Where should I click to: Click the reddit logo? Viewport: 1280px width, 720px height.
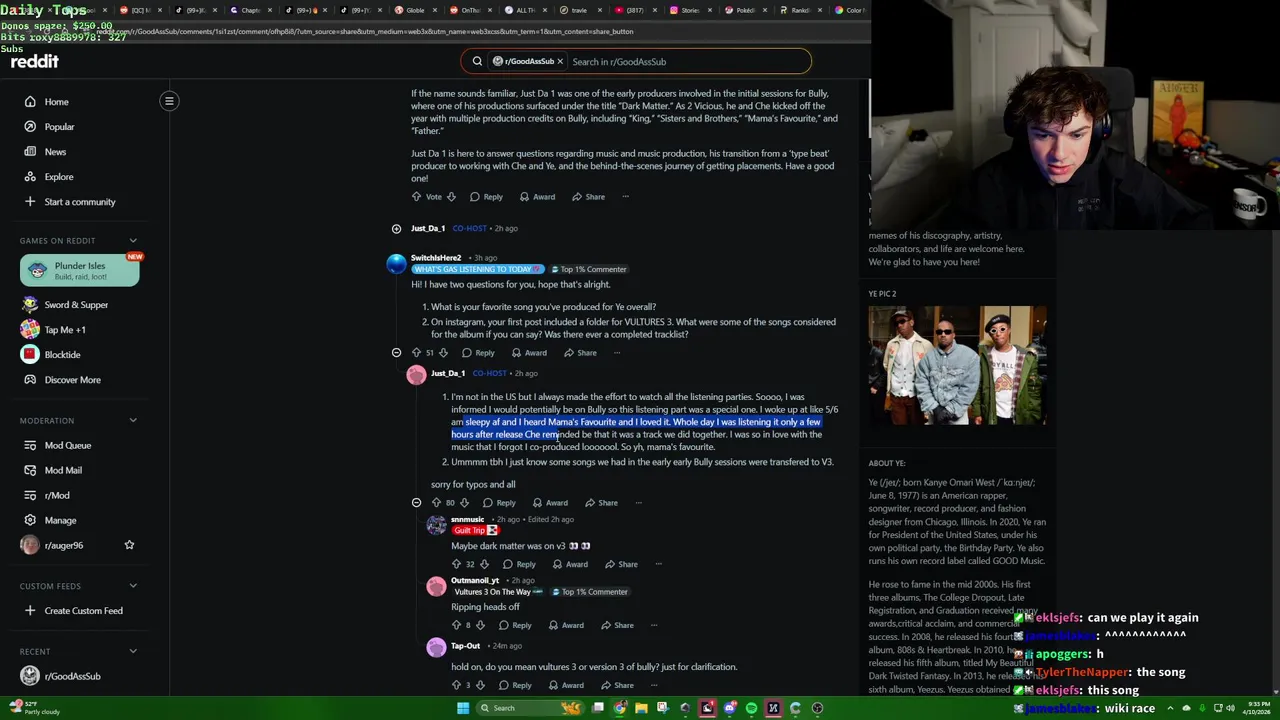(x=35, y=62)
